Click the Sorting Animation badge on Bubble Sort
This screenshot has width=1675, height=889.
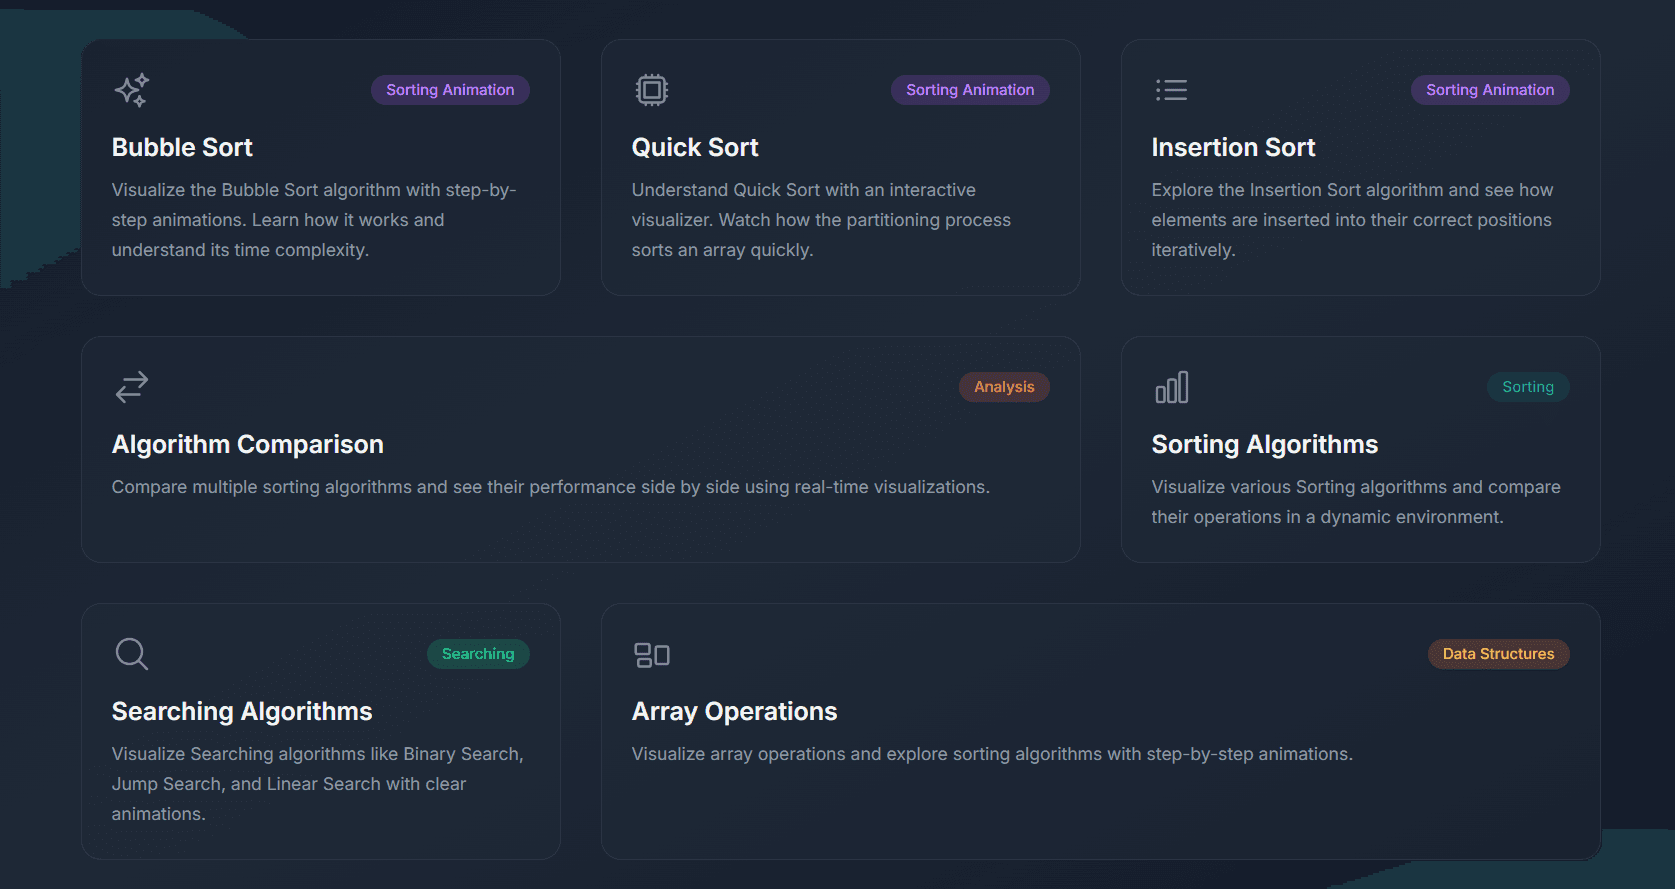450,90
